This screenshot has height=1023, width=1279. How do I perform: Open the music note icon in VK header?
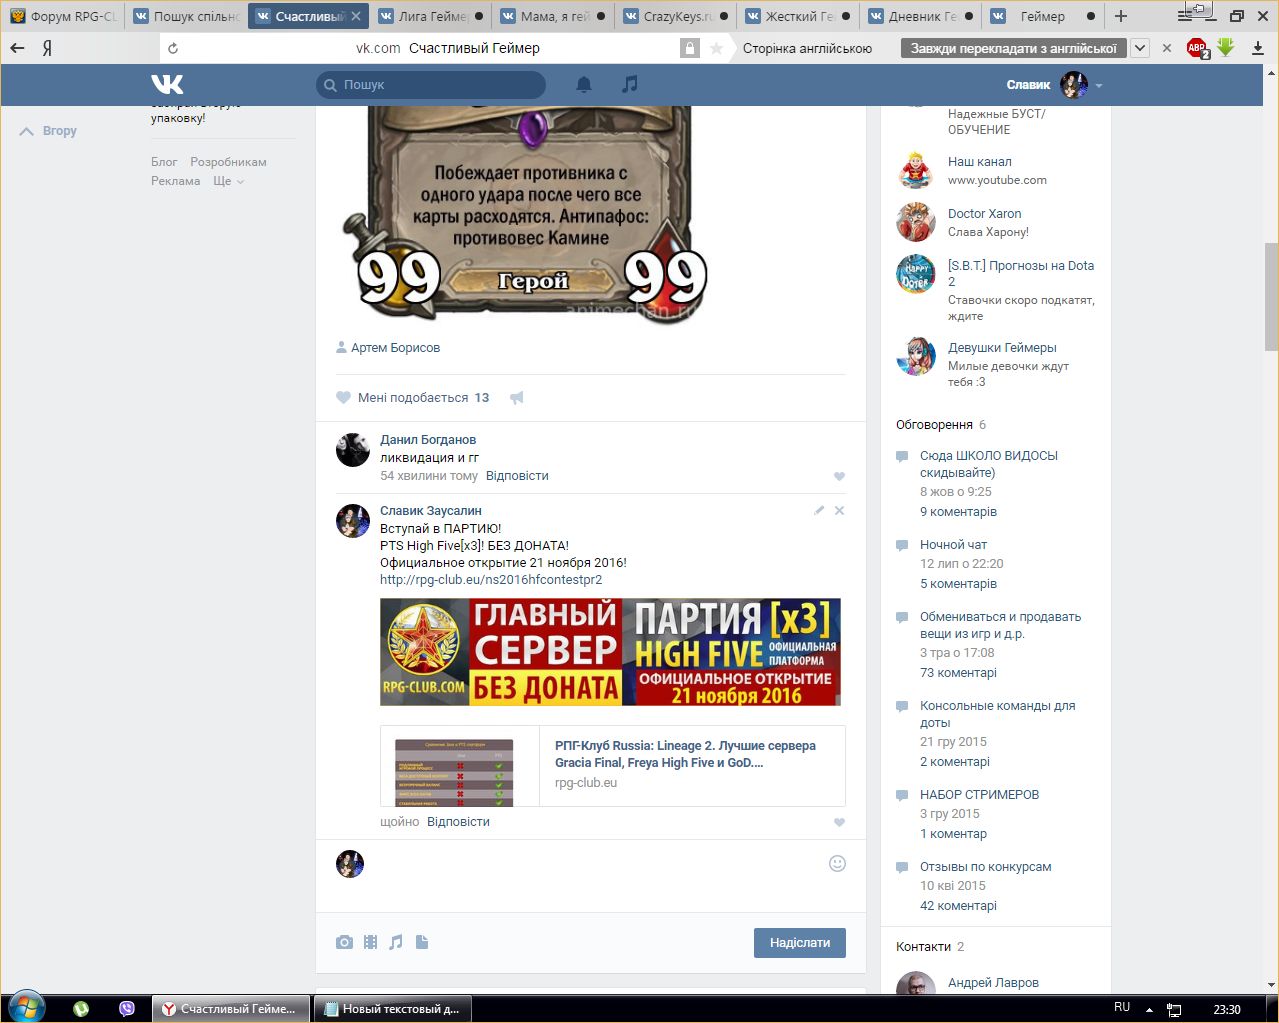point(629,85)
